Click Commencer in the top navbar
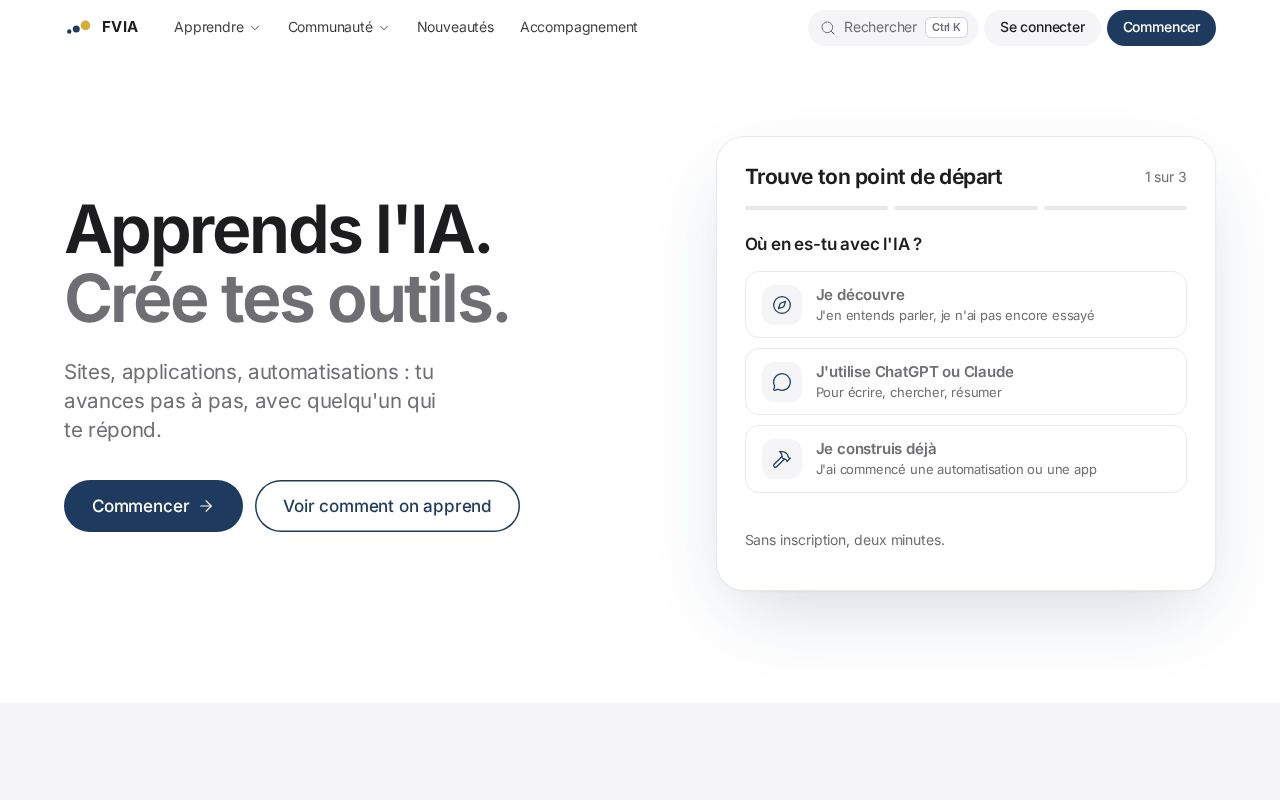The width and height of the screenshot is (1280, 800). 1161,28
